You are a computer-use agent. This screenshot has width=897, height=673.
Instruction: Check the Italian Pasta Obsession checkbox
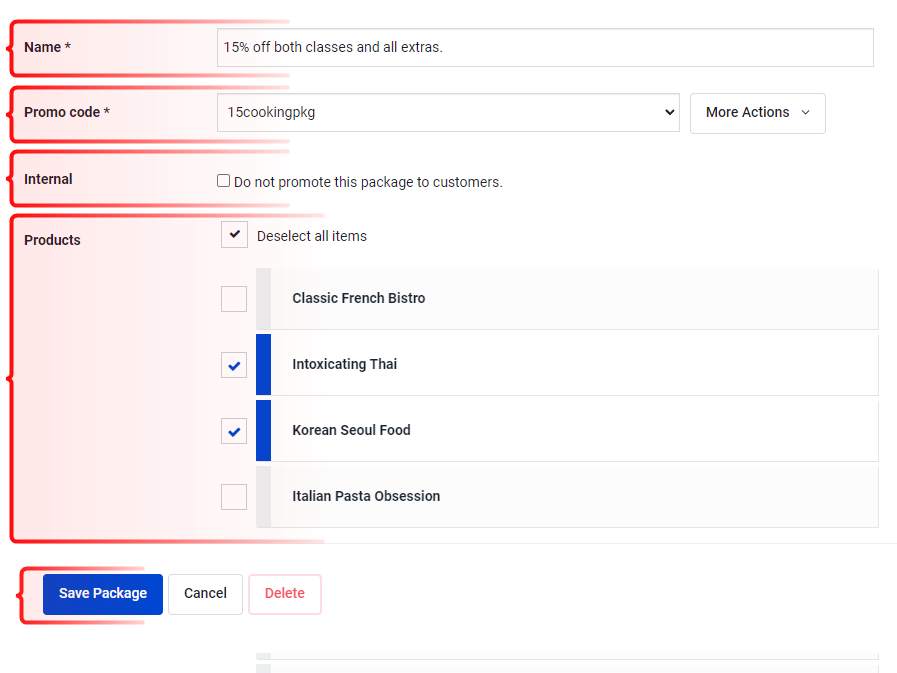click(x=234, y=497)
